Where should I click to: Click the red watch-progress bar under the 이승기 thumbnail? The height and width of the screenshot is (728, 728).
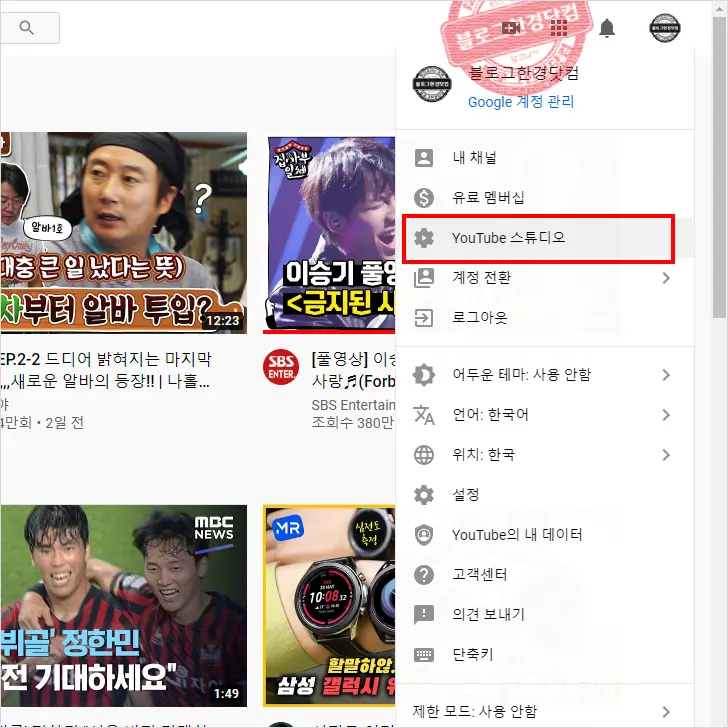pyautogui.click(x=329, y=332)
